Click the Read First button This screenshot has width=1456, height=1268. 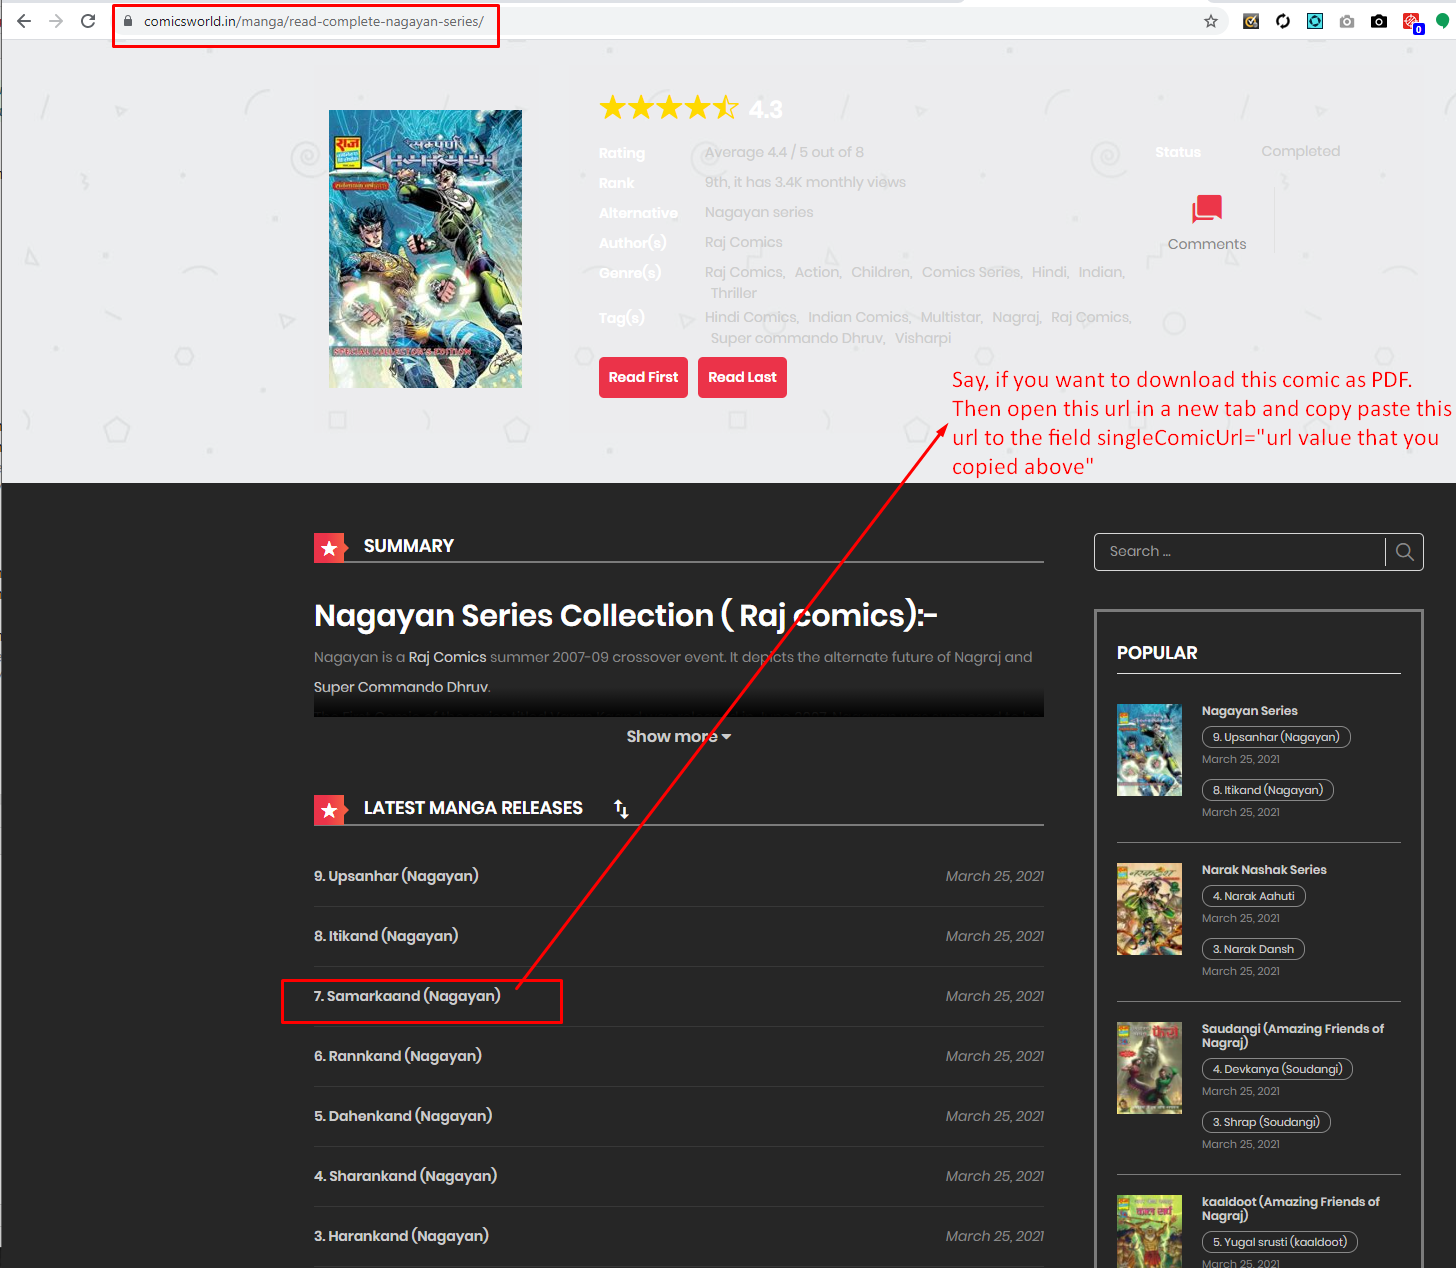pyautogui.click(x=643, y=377)
